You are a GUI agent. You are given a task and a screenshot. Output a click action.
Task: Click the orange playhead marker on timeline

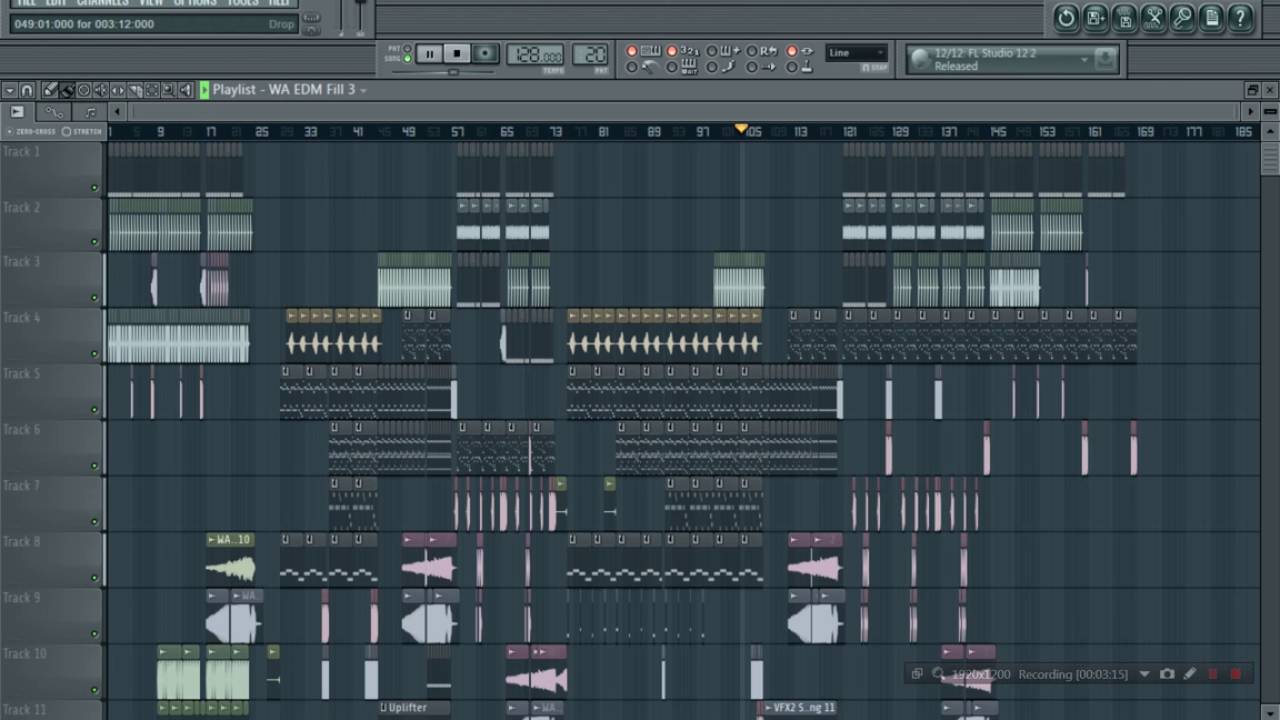click(x=741, y=129)
